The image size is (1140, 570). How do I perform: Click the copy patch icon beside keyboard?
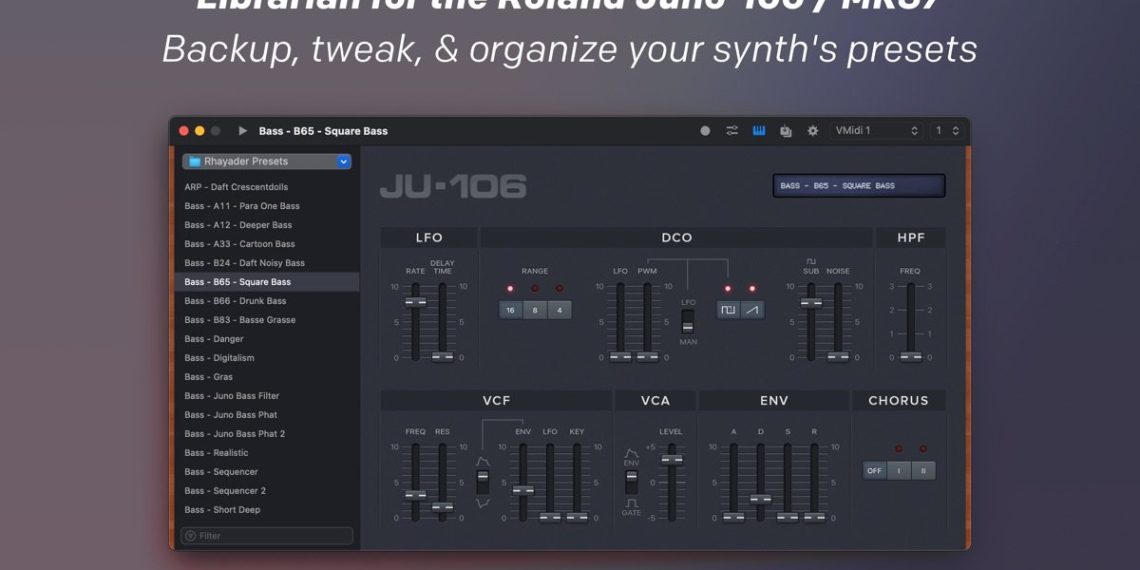(786, 131)
